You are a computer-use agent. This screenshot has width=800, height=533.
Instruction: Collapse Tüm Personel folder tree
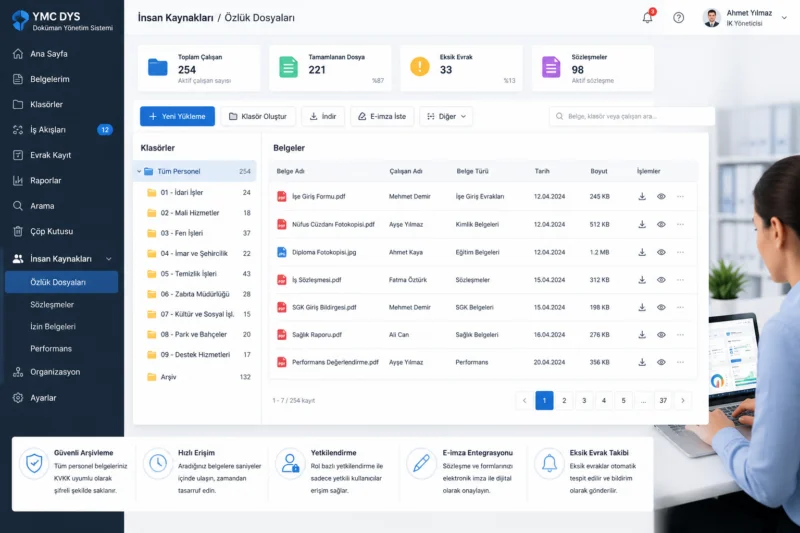[x=139, y=171]
